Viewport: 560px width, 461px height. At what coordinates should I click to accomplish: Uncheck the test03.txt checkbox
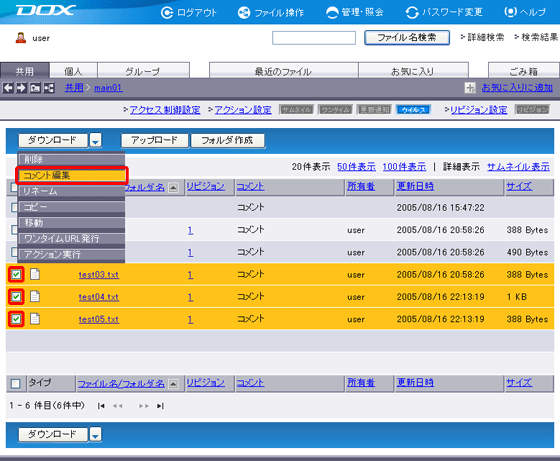[16, 275]
